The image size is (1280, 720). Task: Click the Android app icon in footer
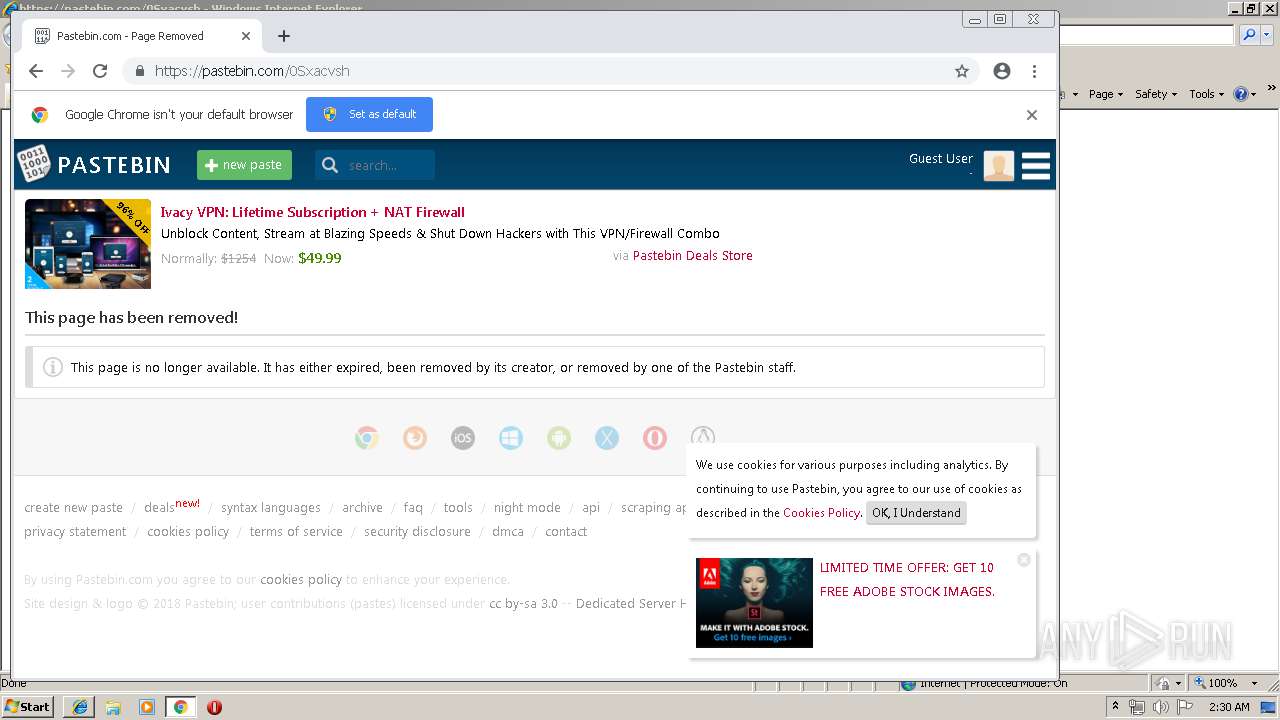point(559,438)
